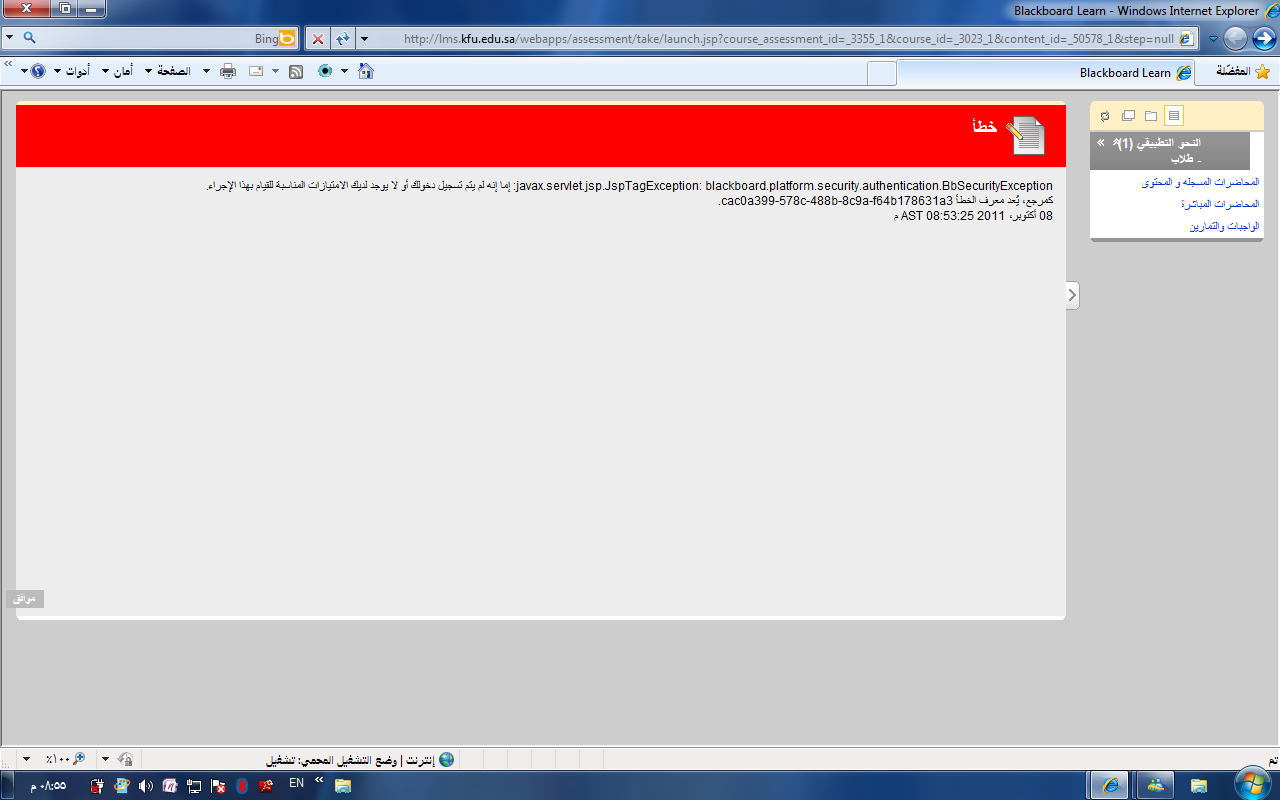This screenshot has height=800, width=1280.
Task: Click the volume speaker tray icon
Action: tap(146, 786)
